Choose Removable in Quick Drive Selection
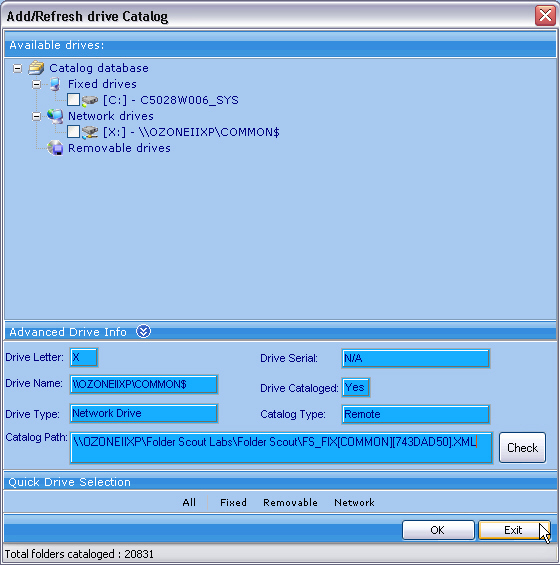Viewport: 560px width, 565px height. point(290,502)
